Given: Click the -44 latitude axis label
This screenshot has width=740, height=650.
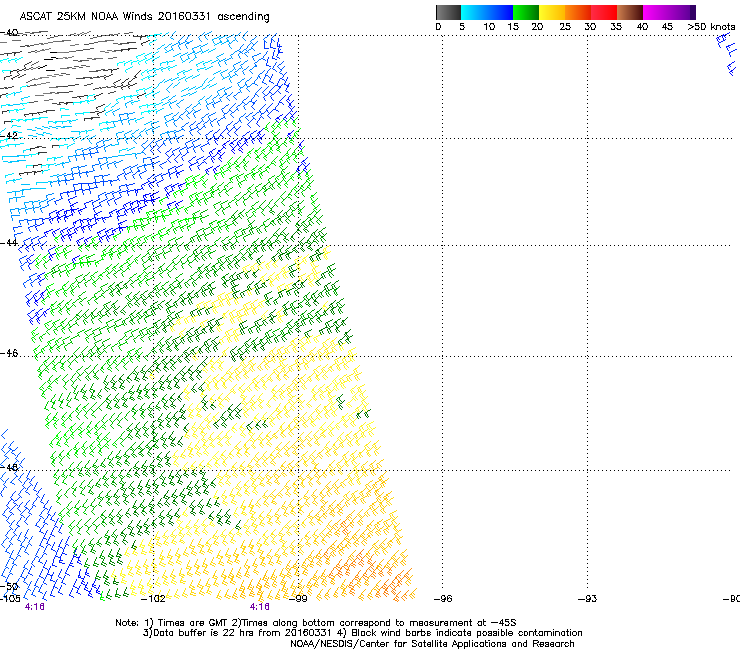Looking at the screenshot, I should coord(9,243).
